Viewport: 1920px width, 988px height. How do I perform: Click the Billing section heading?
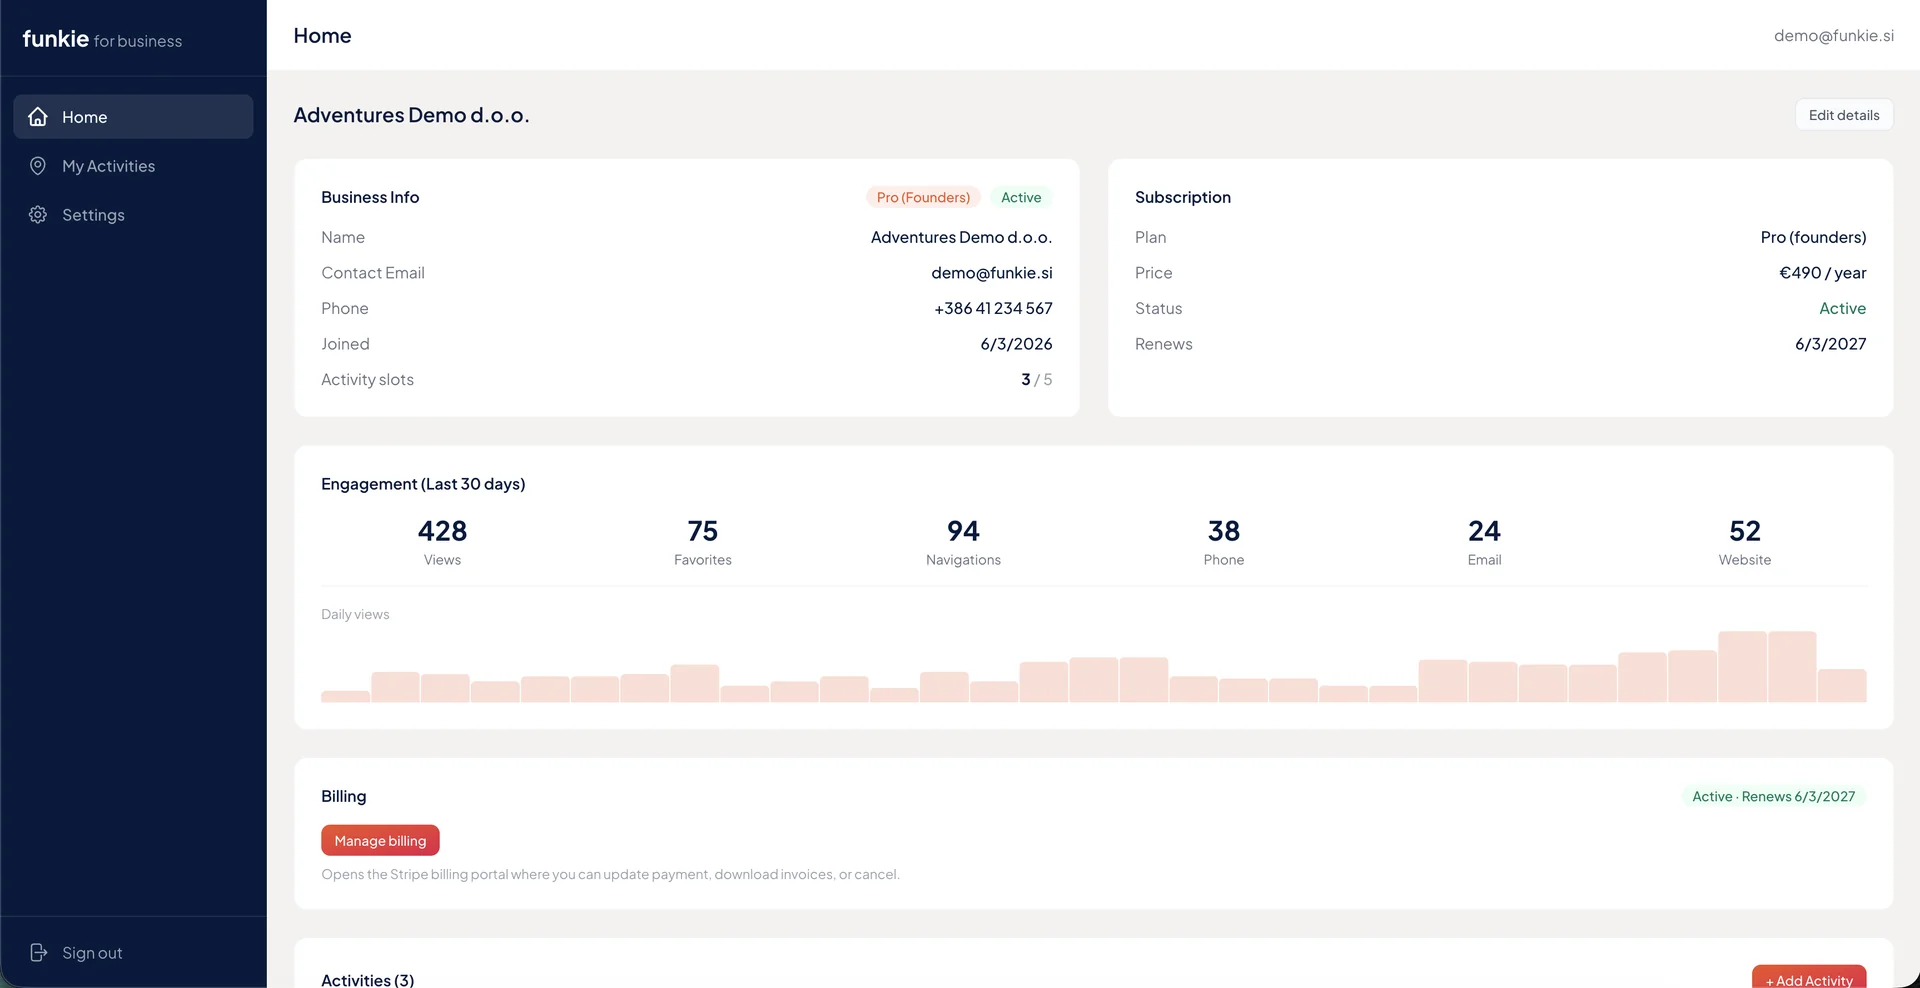(x=343, y=797)
